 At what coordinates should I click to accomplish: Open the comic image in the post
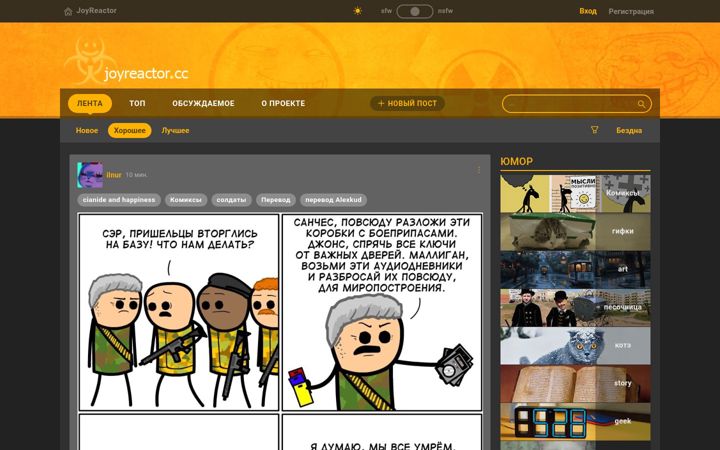click(280, 332)
